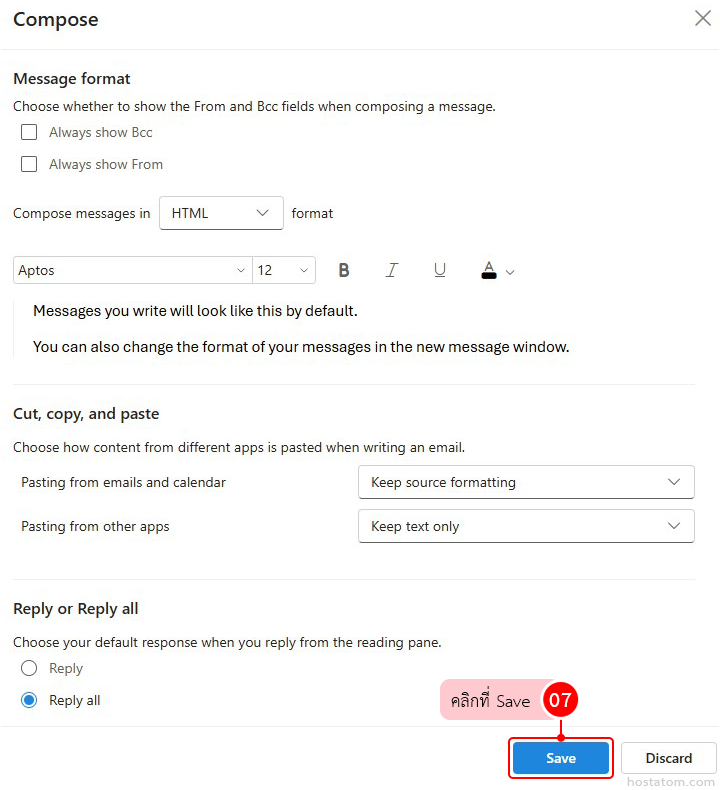
Task: Select the Reply all radio option
Action: coord(29,700)
